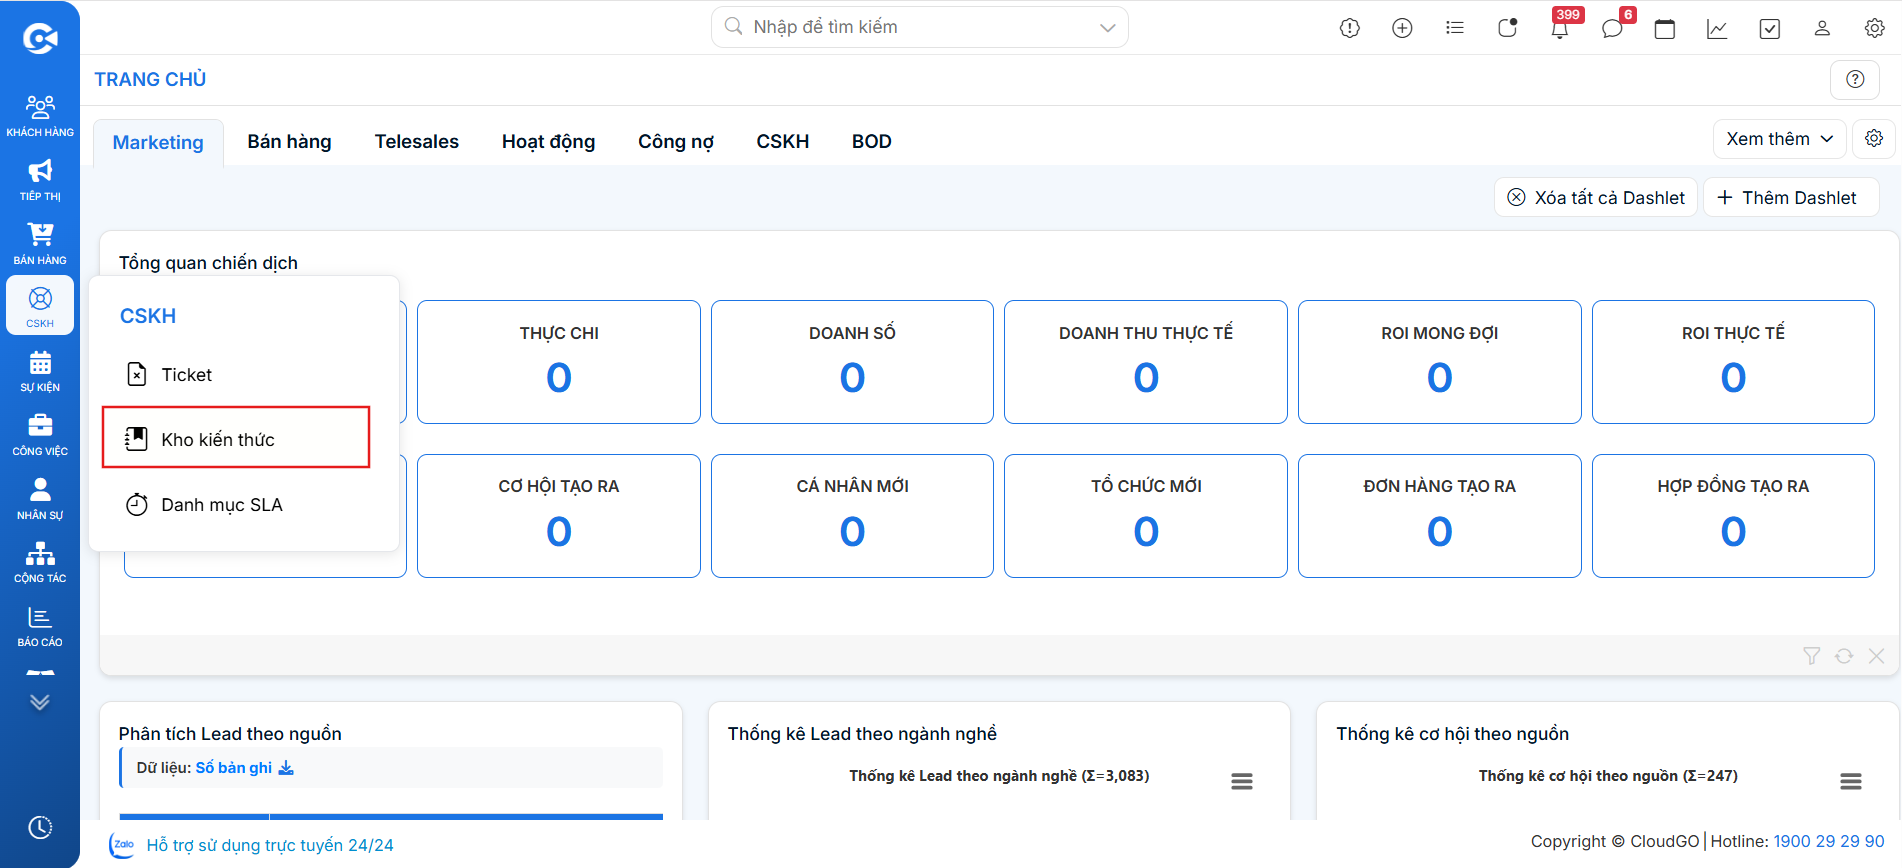Click the CÁ NHÂN MỚI card
The height and width of the screenshot is (868, 1902).
852,516
